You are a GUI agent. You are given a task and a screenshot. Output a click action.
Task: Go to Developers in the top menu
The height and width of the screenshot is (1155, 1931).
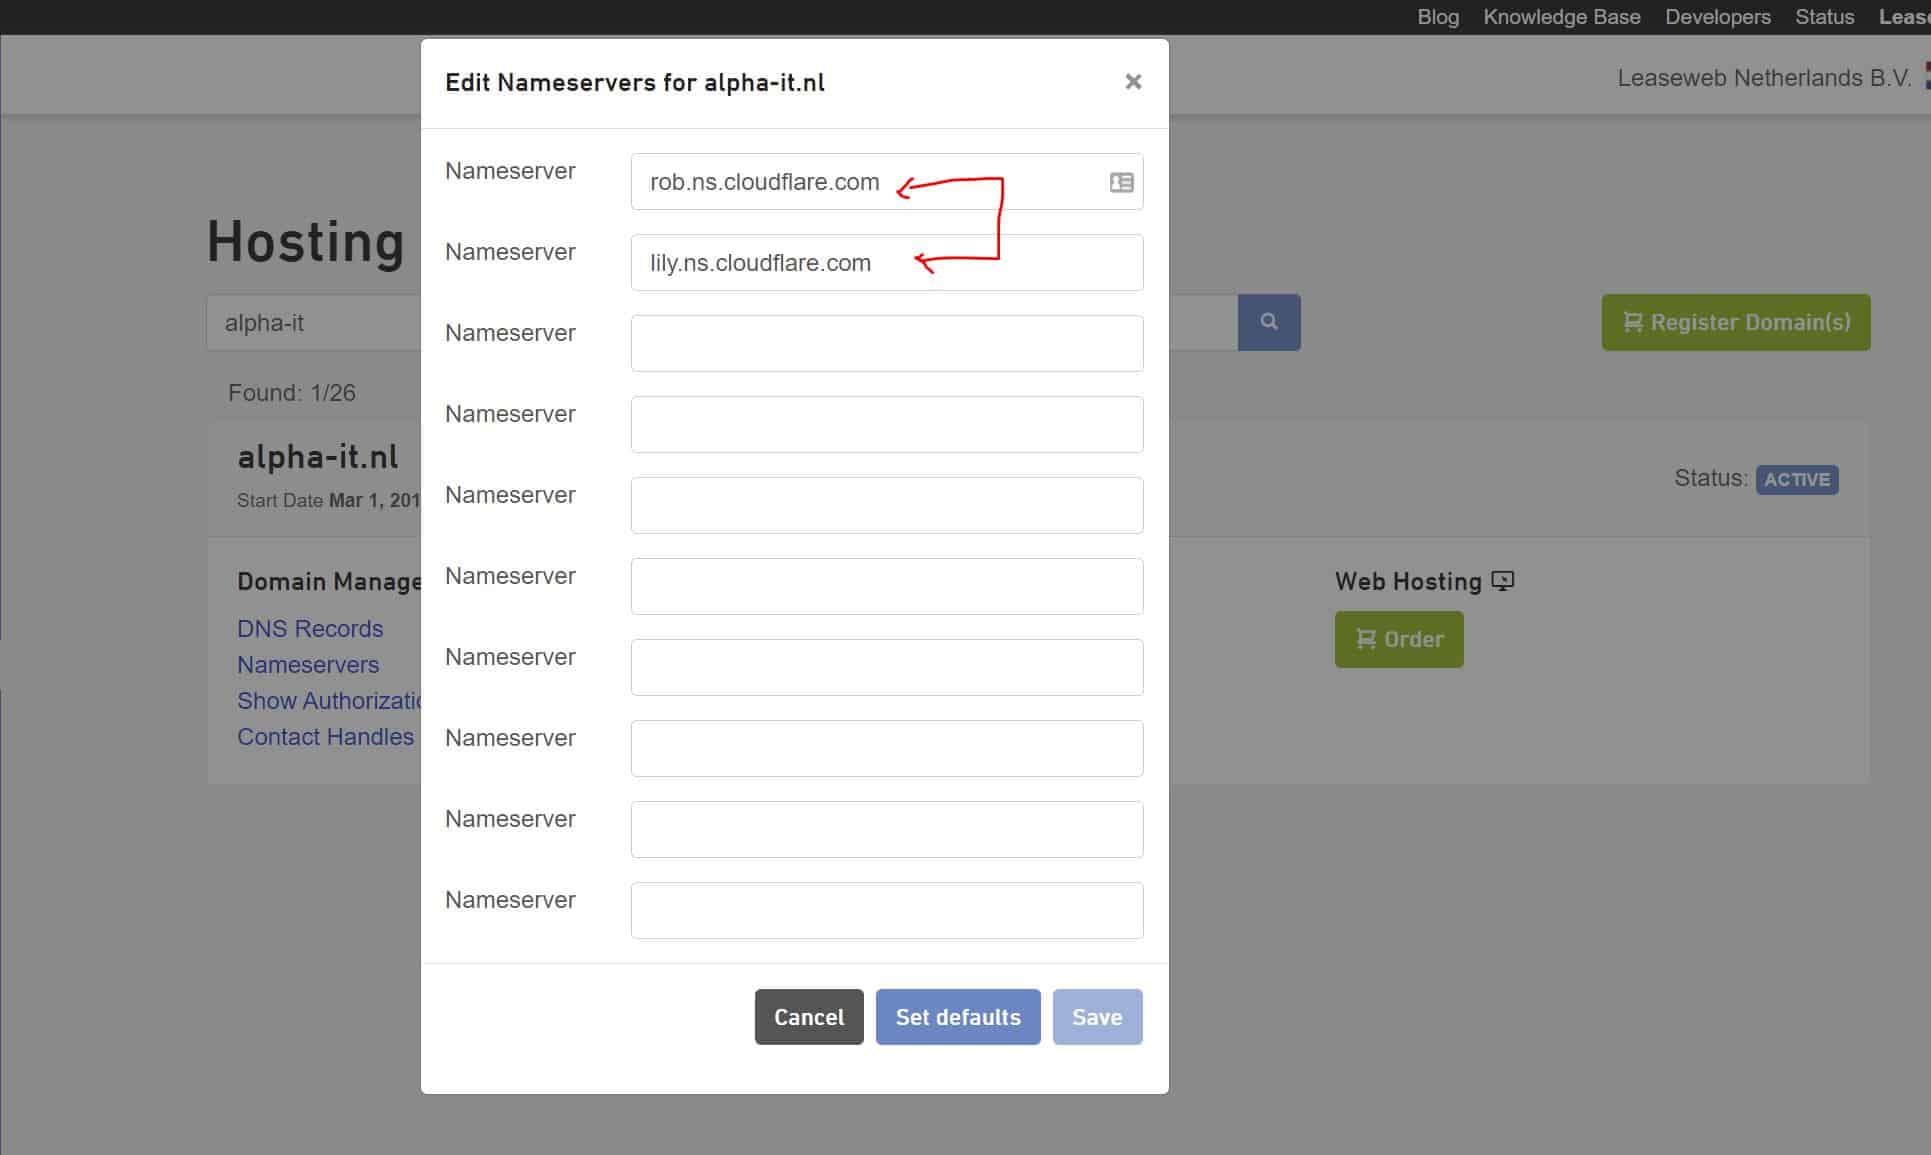[x=1717, y=17]
